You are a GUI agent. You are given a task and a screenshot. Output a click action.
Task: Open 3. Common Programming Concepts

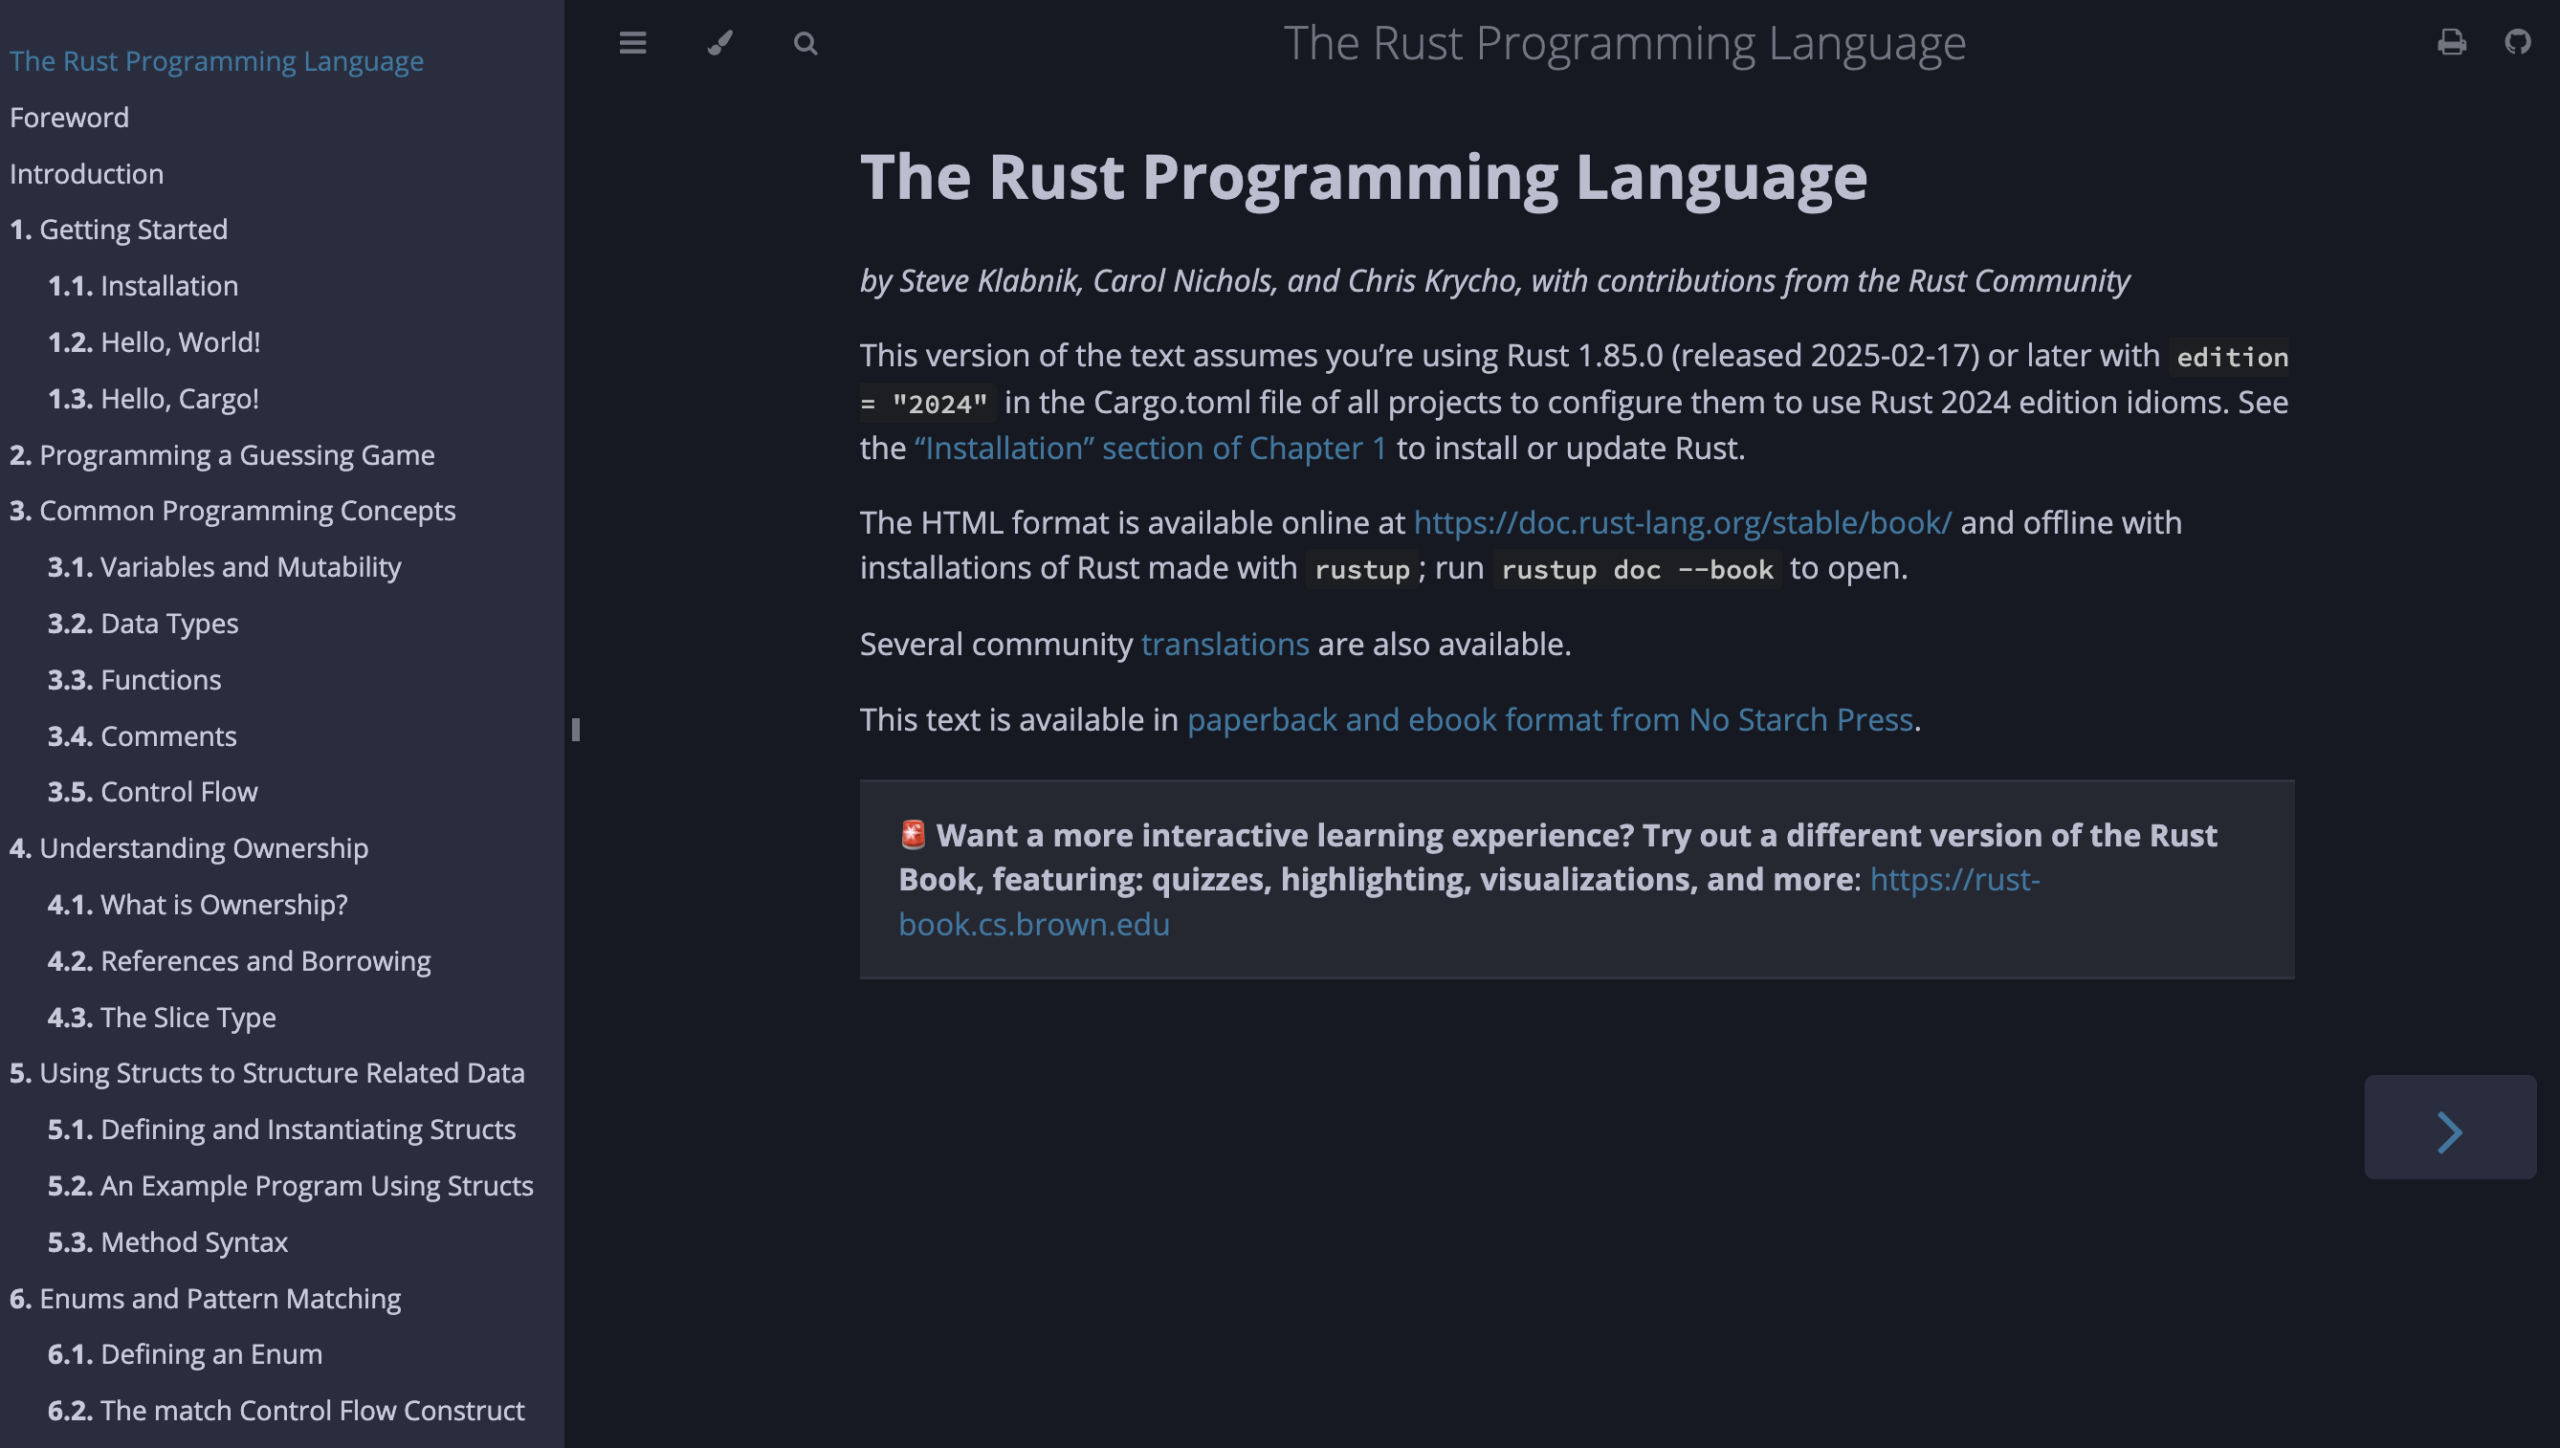(x=232, y=510)
